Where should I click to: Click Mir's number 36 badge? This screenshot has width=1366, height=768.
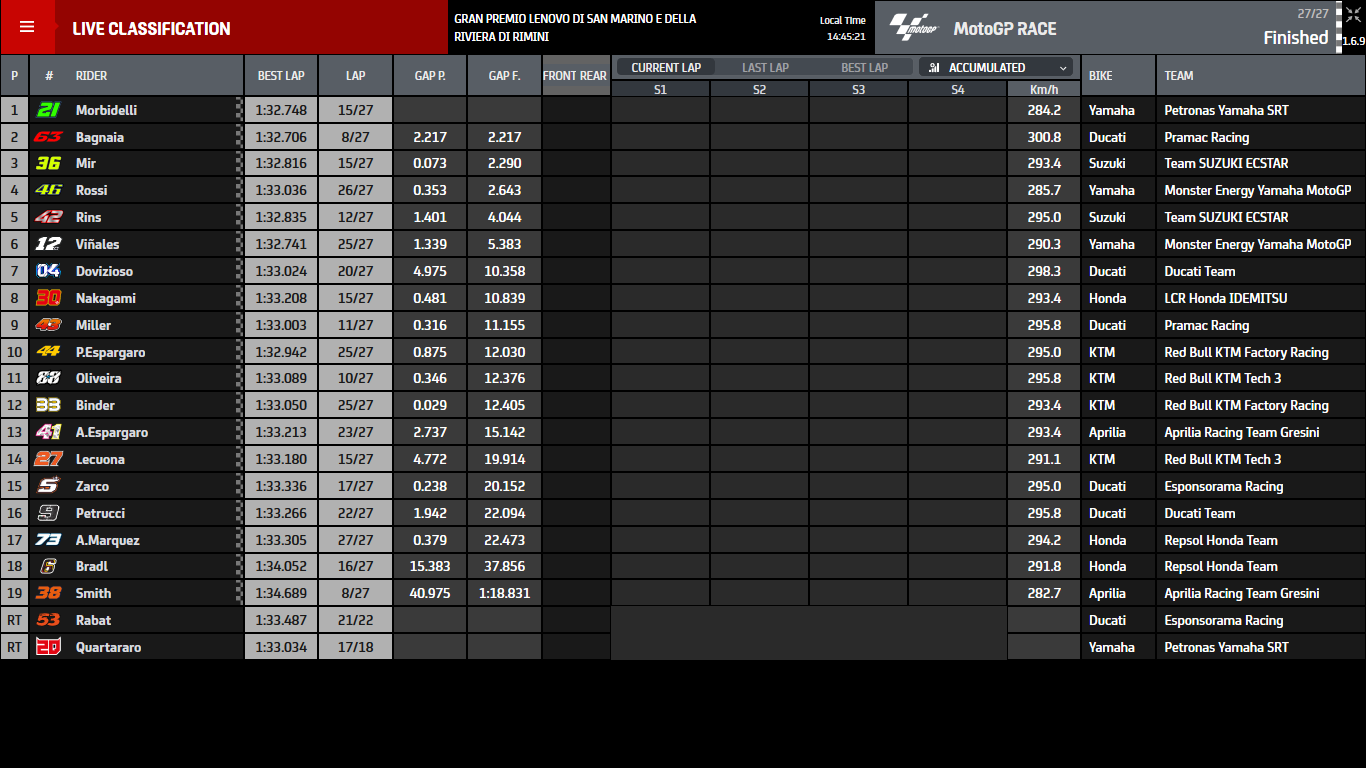(x=48, y=163)
